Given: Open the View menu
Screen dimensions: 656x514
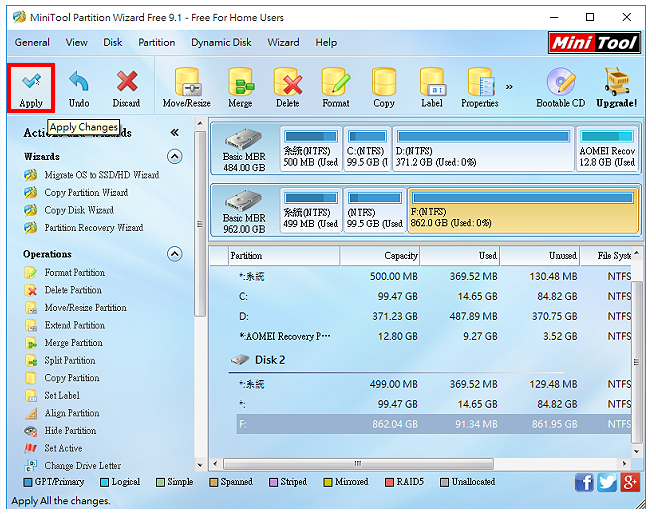Looking at the screenshot, I should (x=77, y=42).
